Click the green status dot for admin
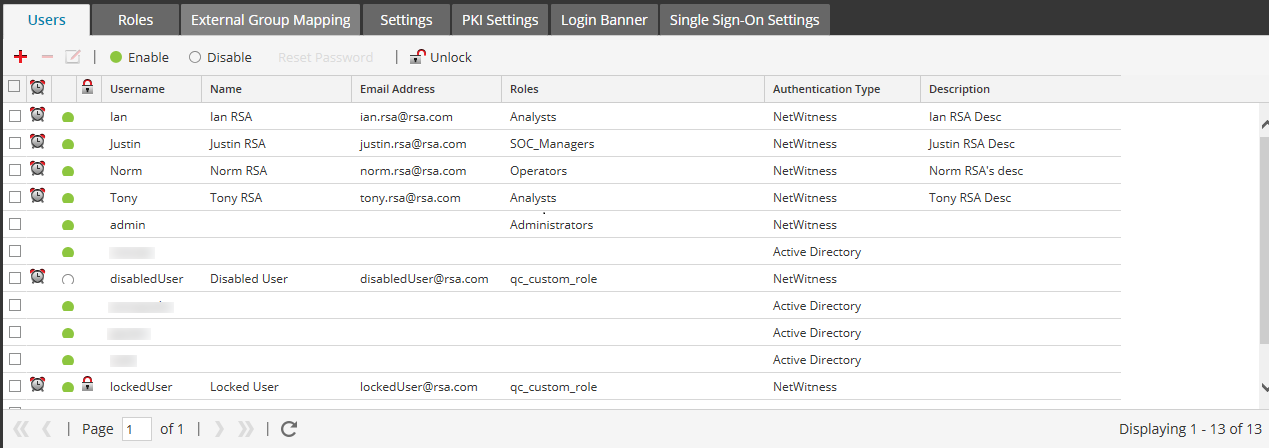 (68, 226)
